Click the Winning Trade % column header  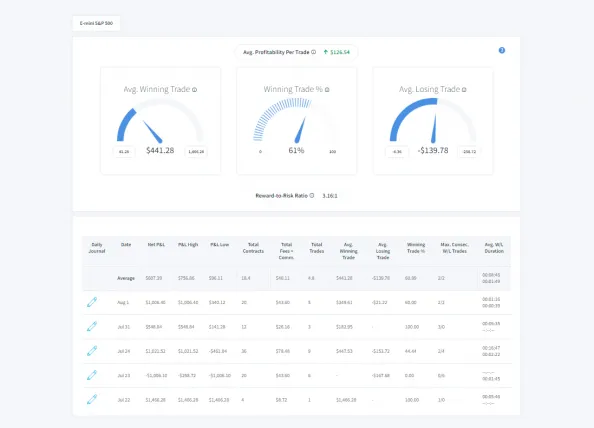(x=416, y=248)
